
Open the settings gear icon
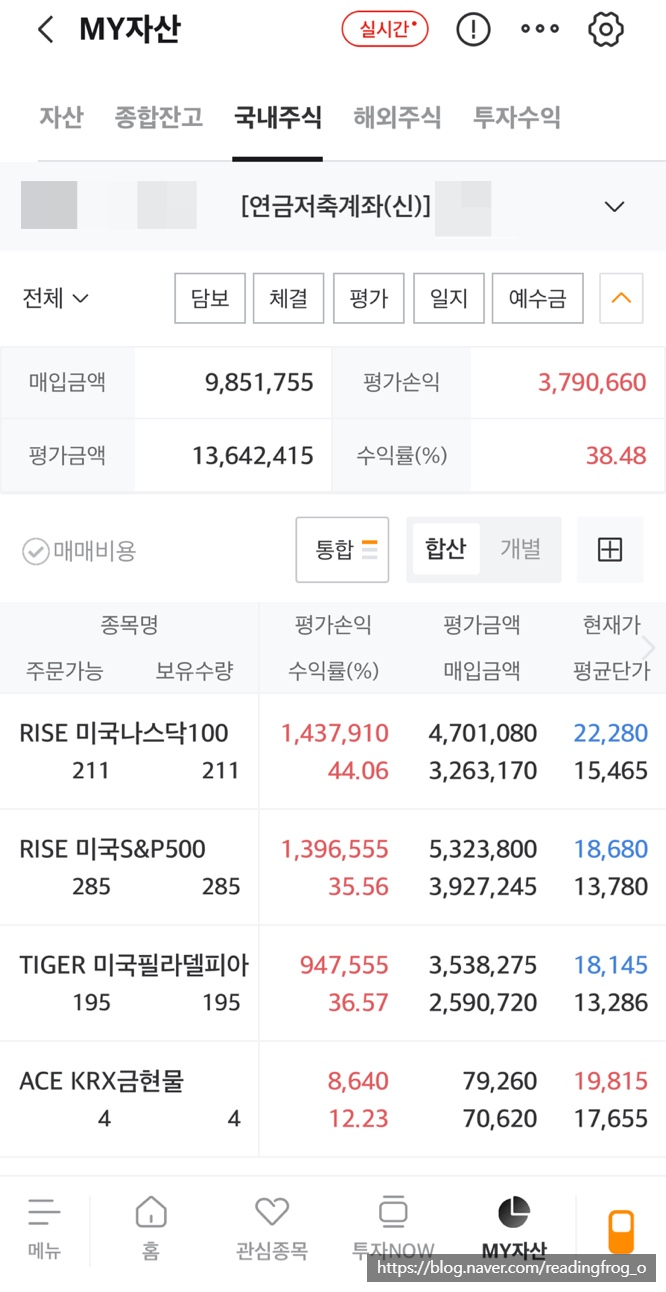[x=606, y=30]
